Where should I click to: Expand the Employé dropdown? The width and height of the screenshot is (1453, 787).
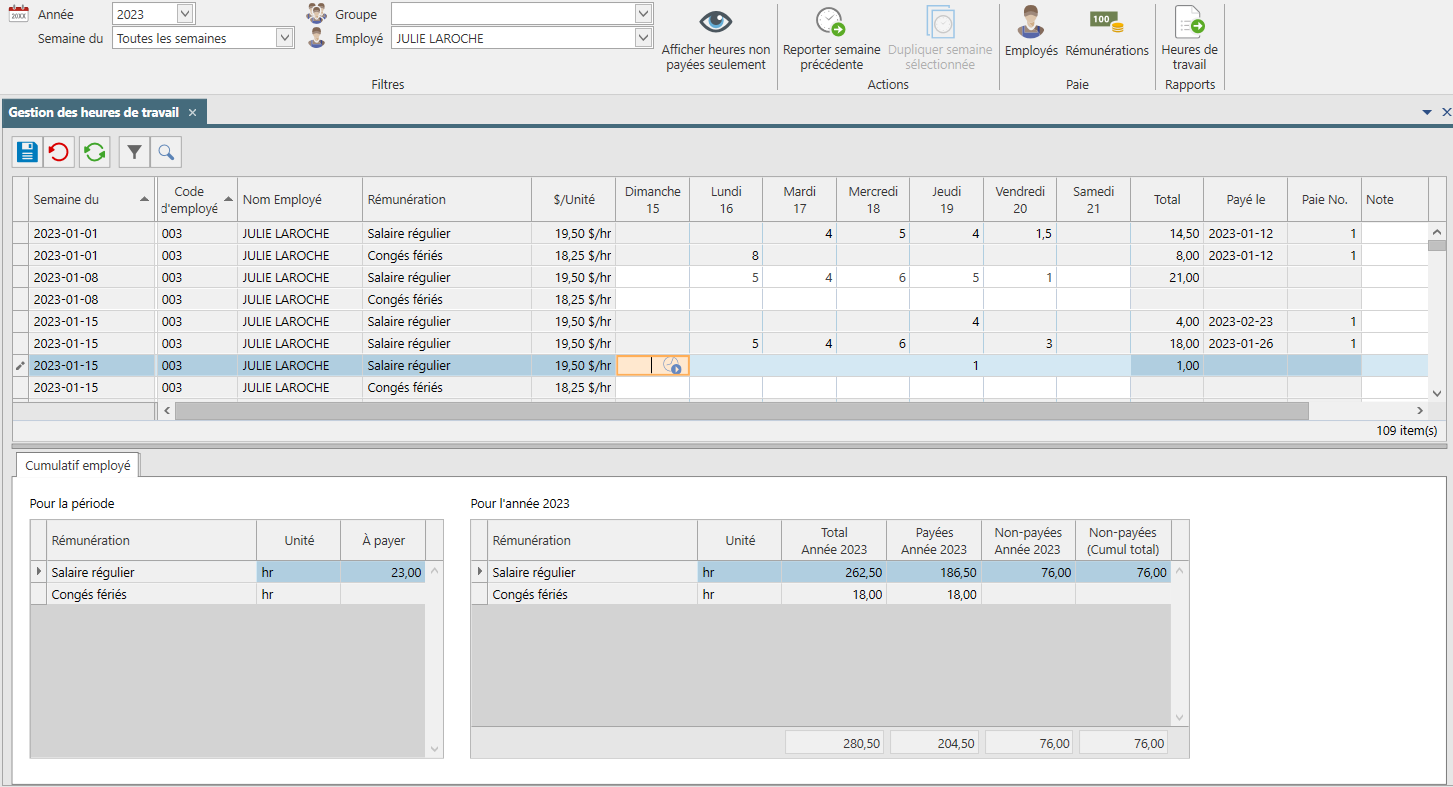[x=643, y=38]
